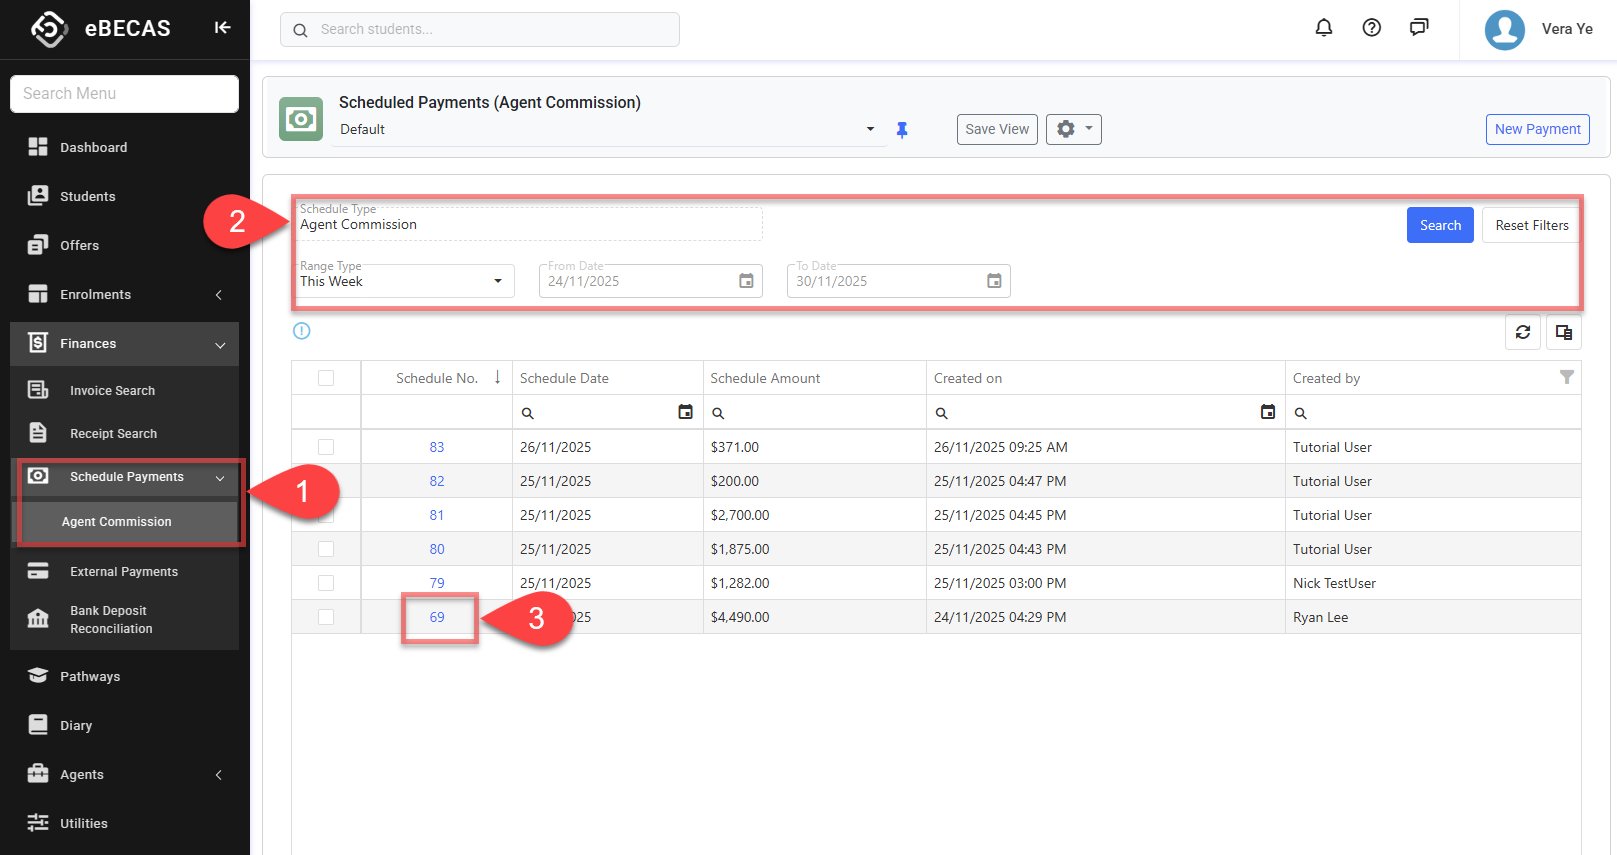Viewport: 1617px width, 855px height.
Task: Click the notifications bell icon
Action: point(1323,28)
